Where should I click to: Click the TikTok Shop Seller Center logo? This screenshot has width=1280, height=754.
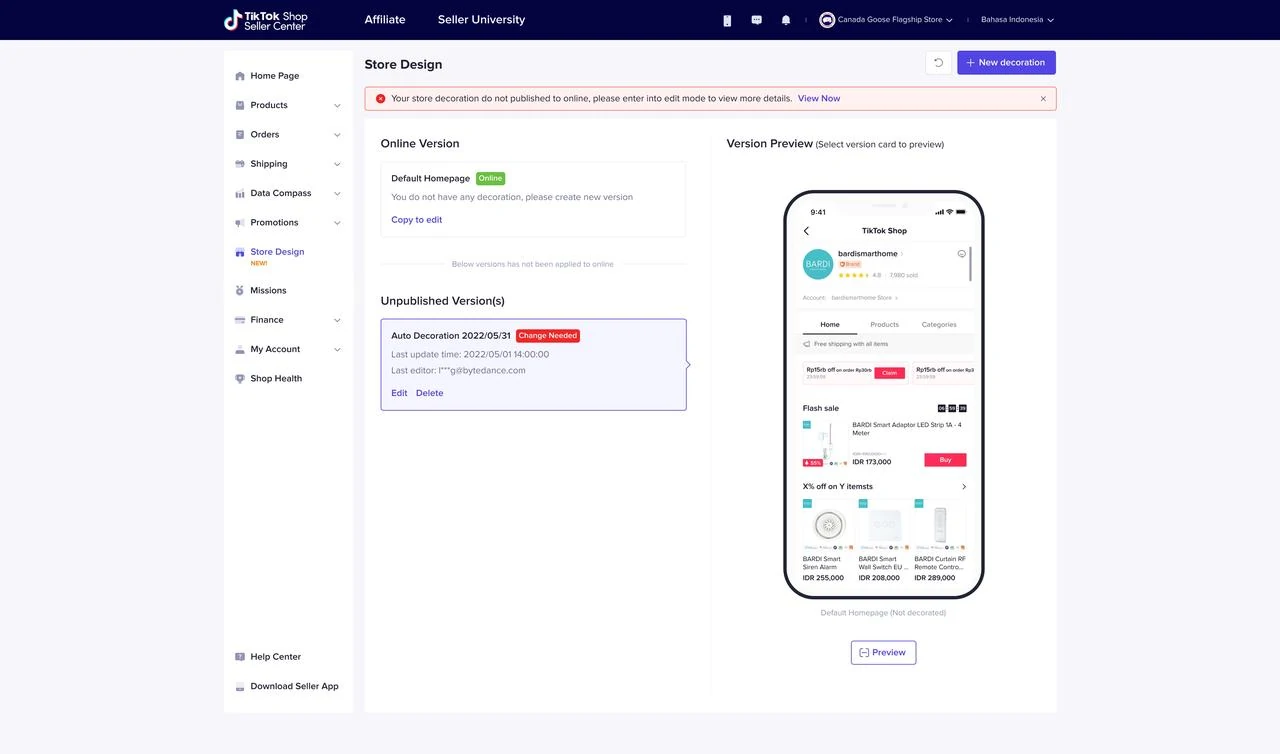coord(266,20)
